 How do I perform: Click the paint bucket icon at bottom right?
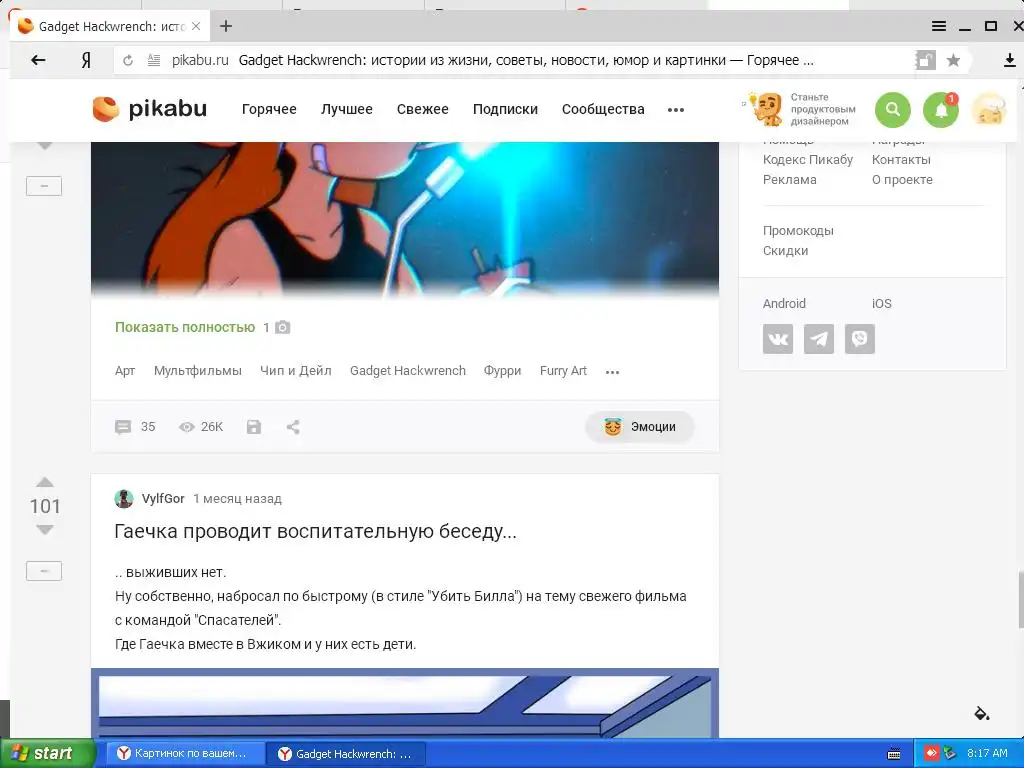point(982,713)
